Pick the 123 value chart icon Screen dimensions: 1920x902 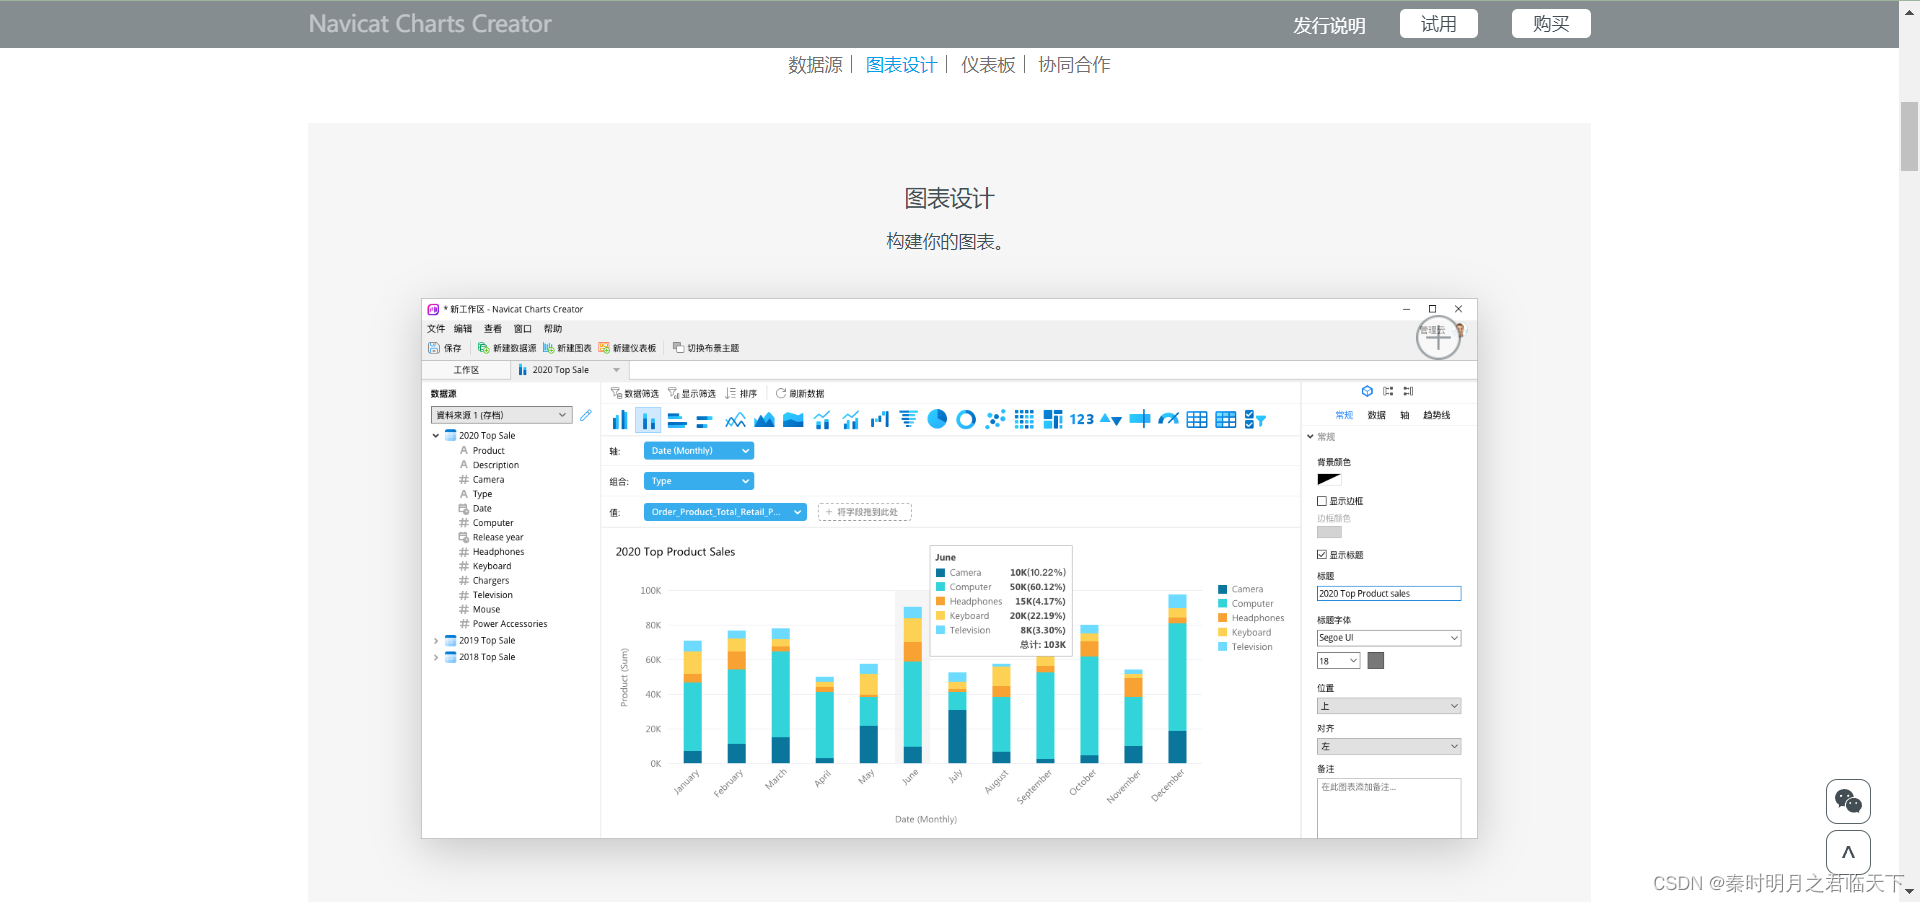[x=1082, y=420]
